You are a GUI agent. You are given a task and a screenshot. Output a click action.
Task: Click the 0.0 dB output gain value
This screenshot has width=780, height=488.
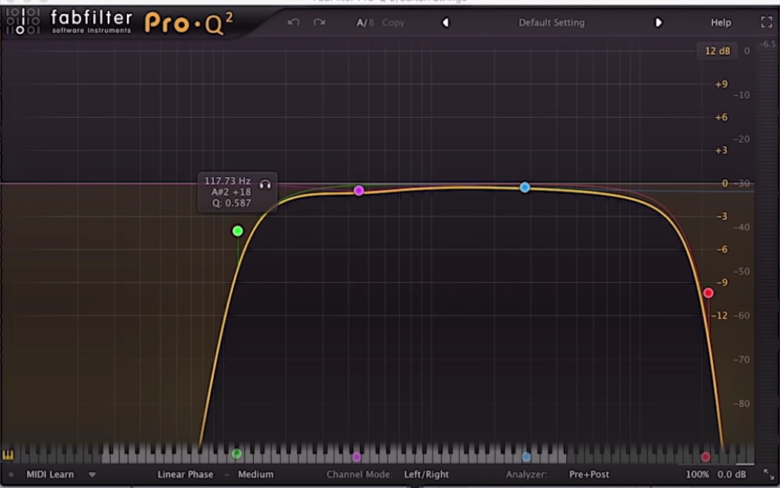pyautogui.click(x=731, y=475)
